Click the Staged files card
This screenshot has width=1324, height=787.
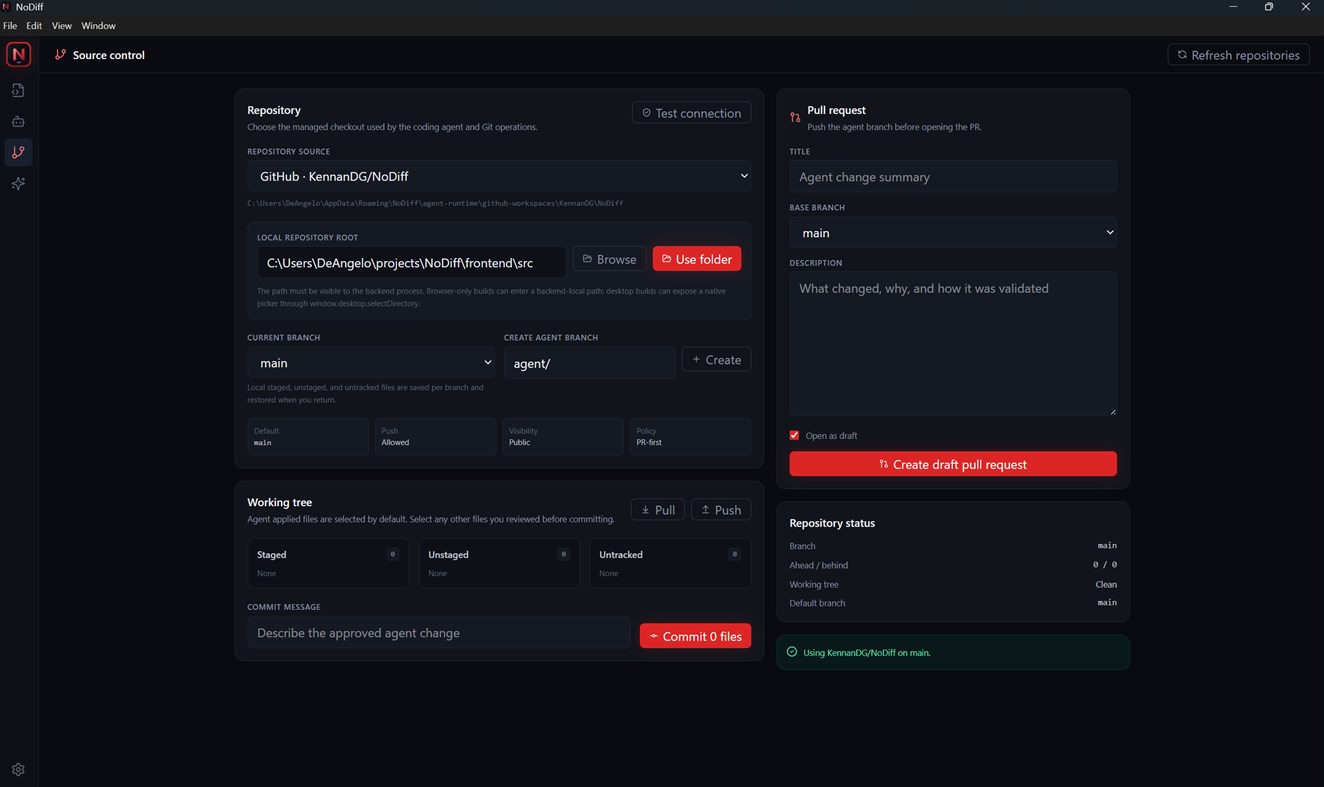point(328,563)
